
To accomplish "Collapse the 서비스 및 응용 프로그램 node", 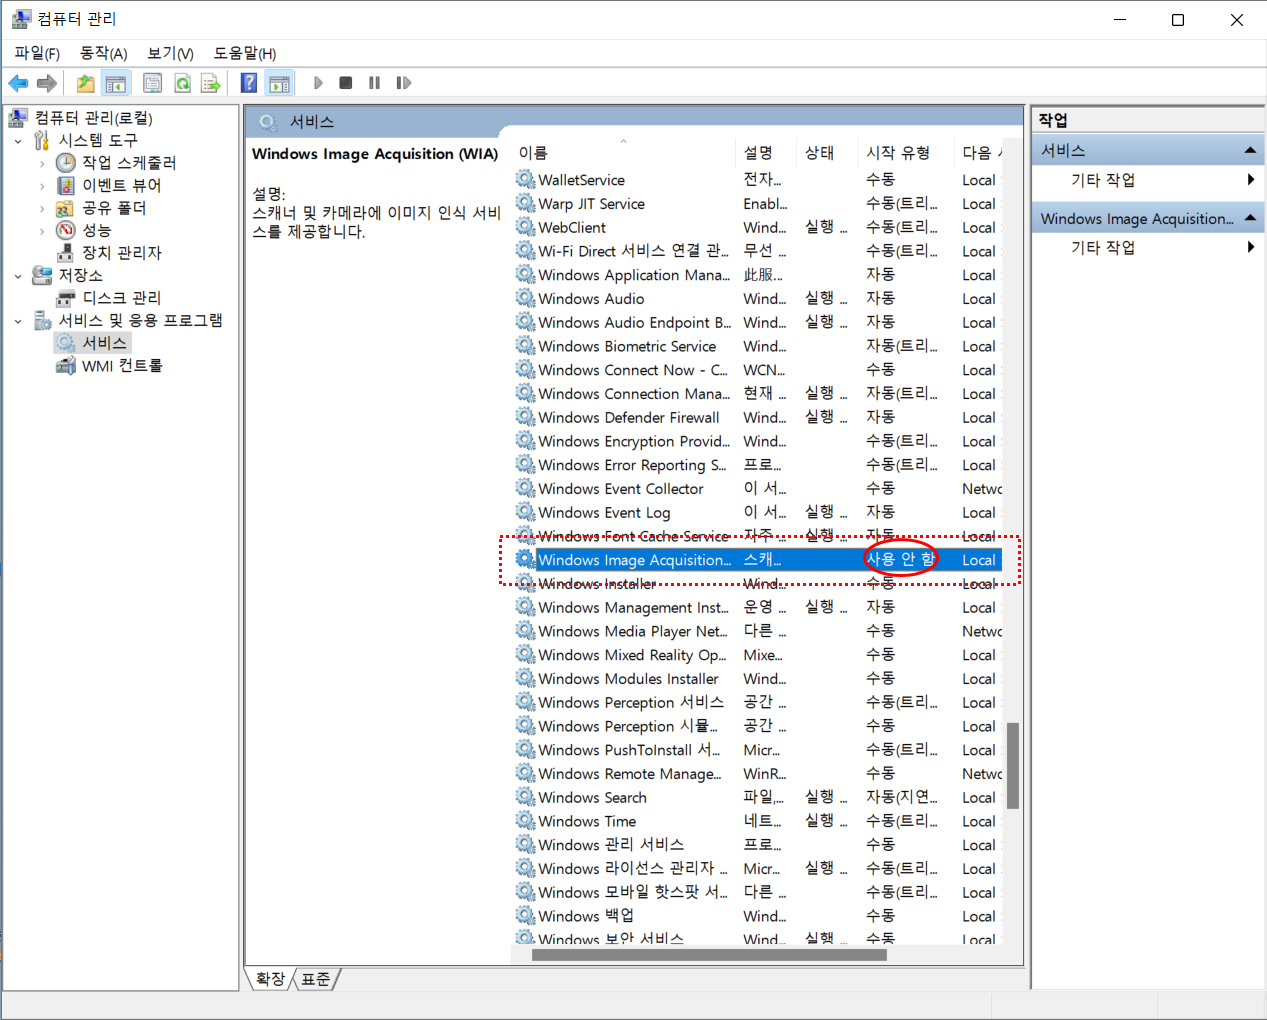I will coord(18,321).
